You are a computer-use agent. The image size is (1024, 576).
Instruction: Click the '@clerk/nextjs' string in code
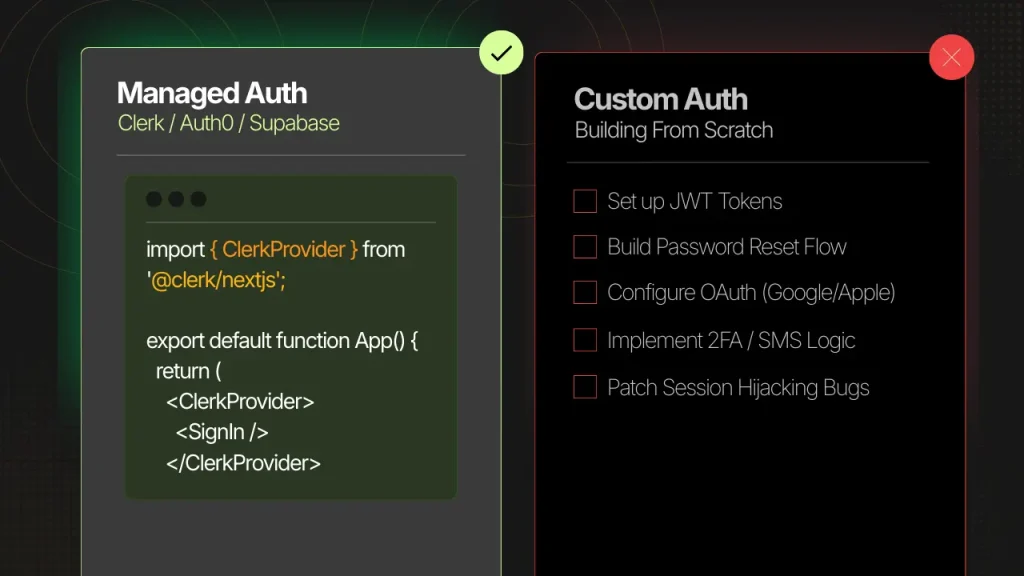tap(216, 281)
